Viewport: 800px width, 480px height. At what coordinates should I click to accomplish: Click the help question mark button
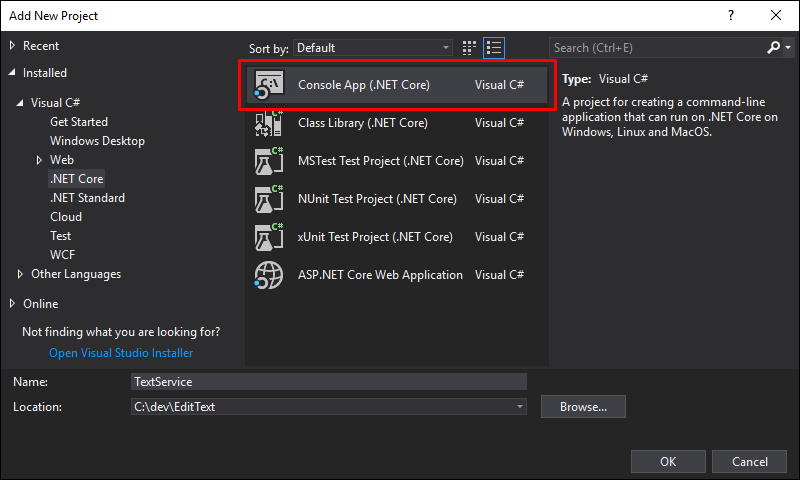coord(731,15)
